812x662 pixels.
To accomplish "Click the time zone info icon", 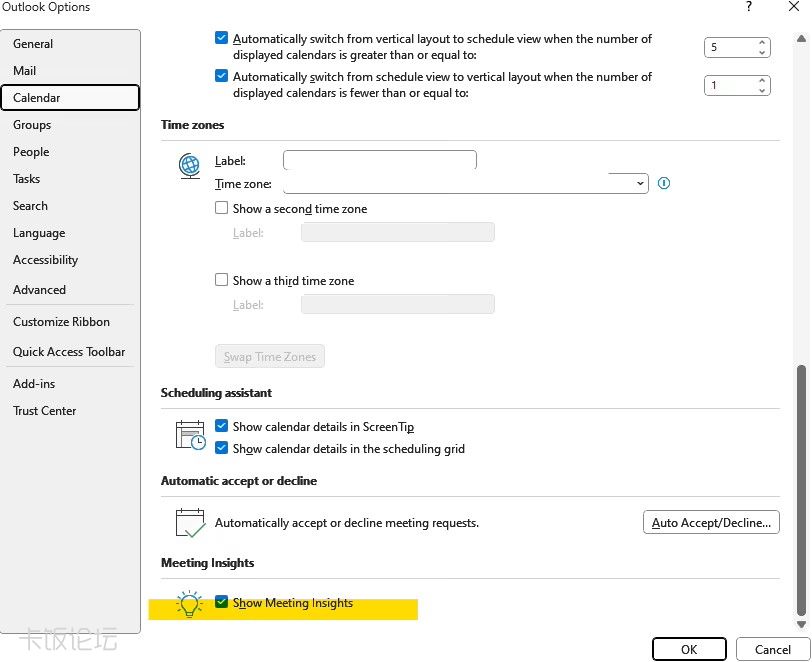I will pyautogui.click(x=663, y=183).
